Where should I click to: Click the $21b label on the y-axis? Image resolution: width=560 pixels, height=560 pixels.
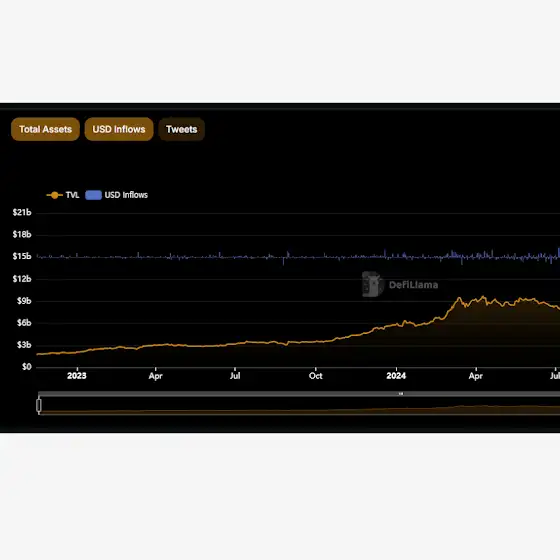click(22, 212)
